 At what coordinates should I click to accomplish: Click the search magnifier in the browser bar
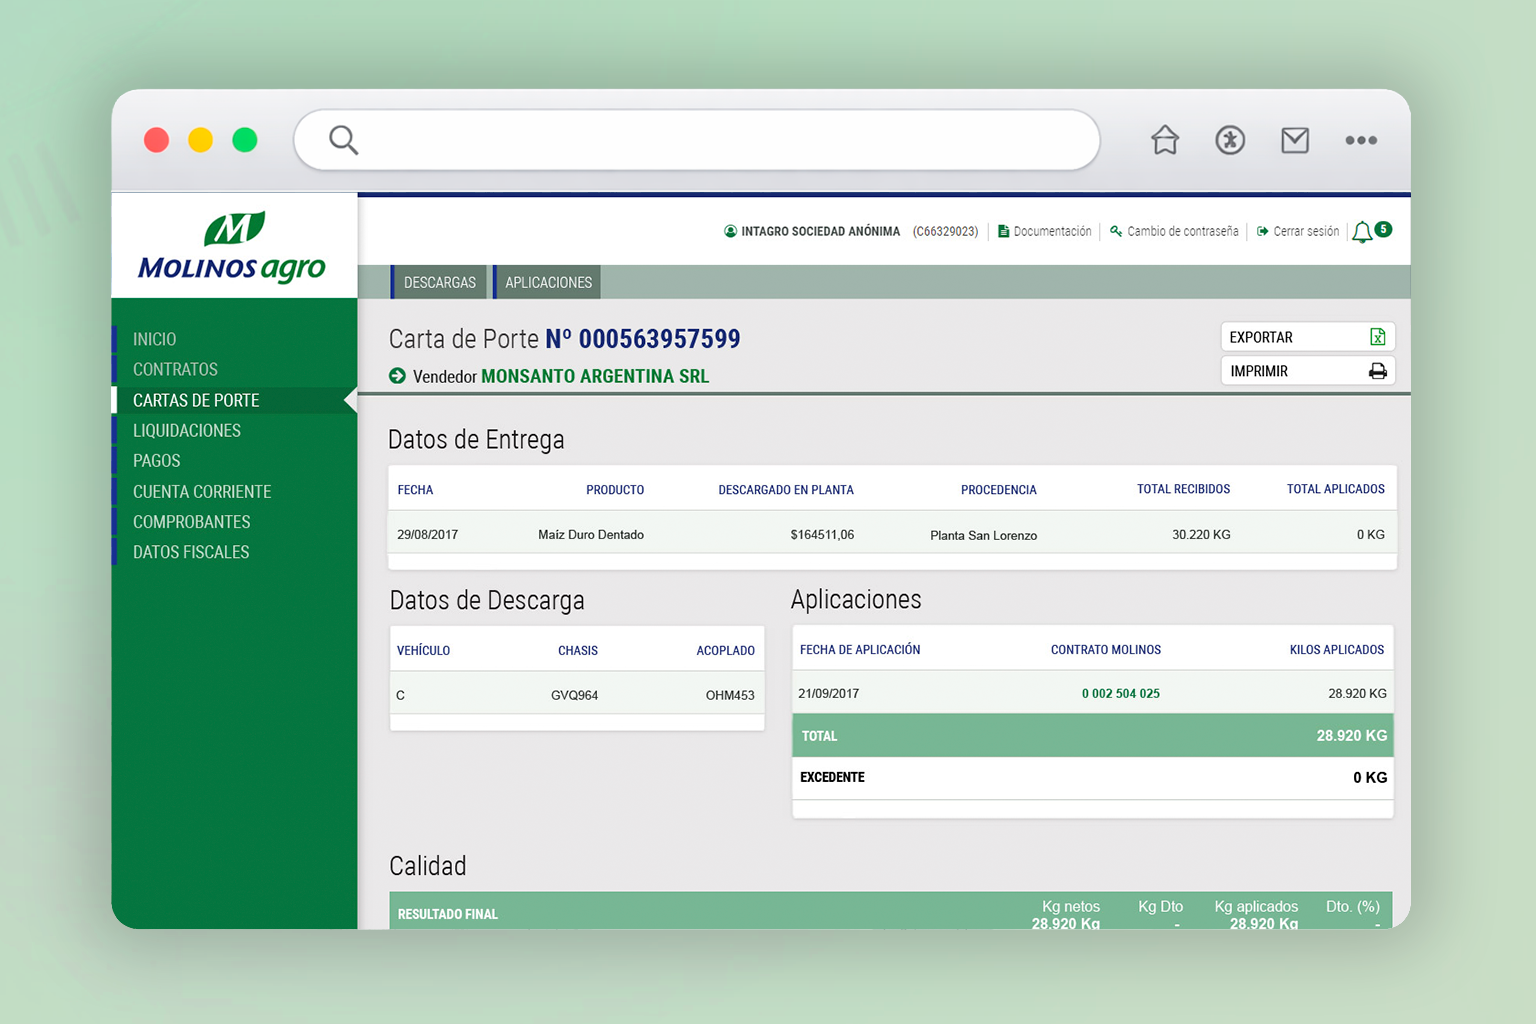click(x=343, y=140)
